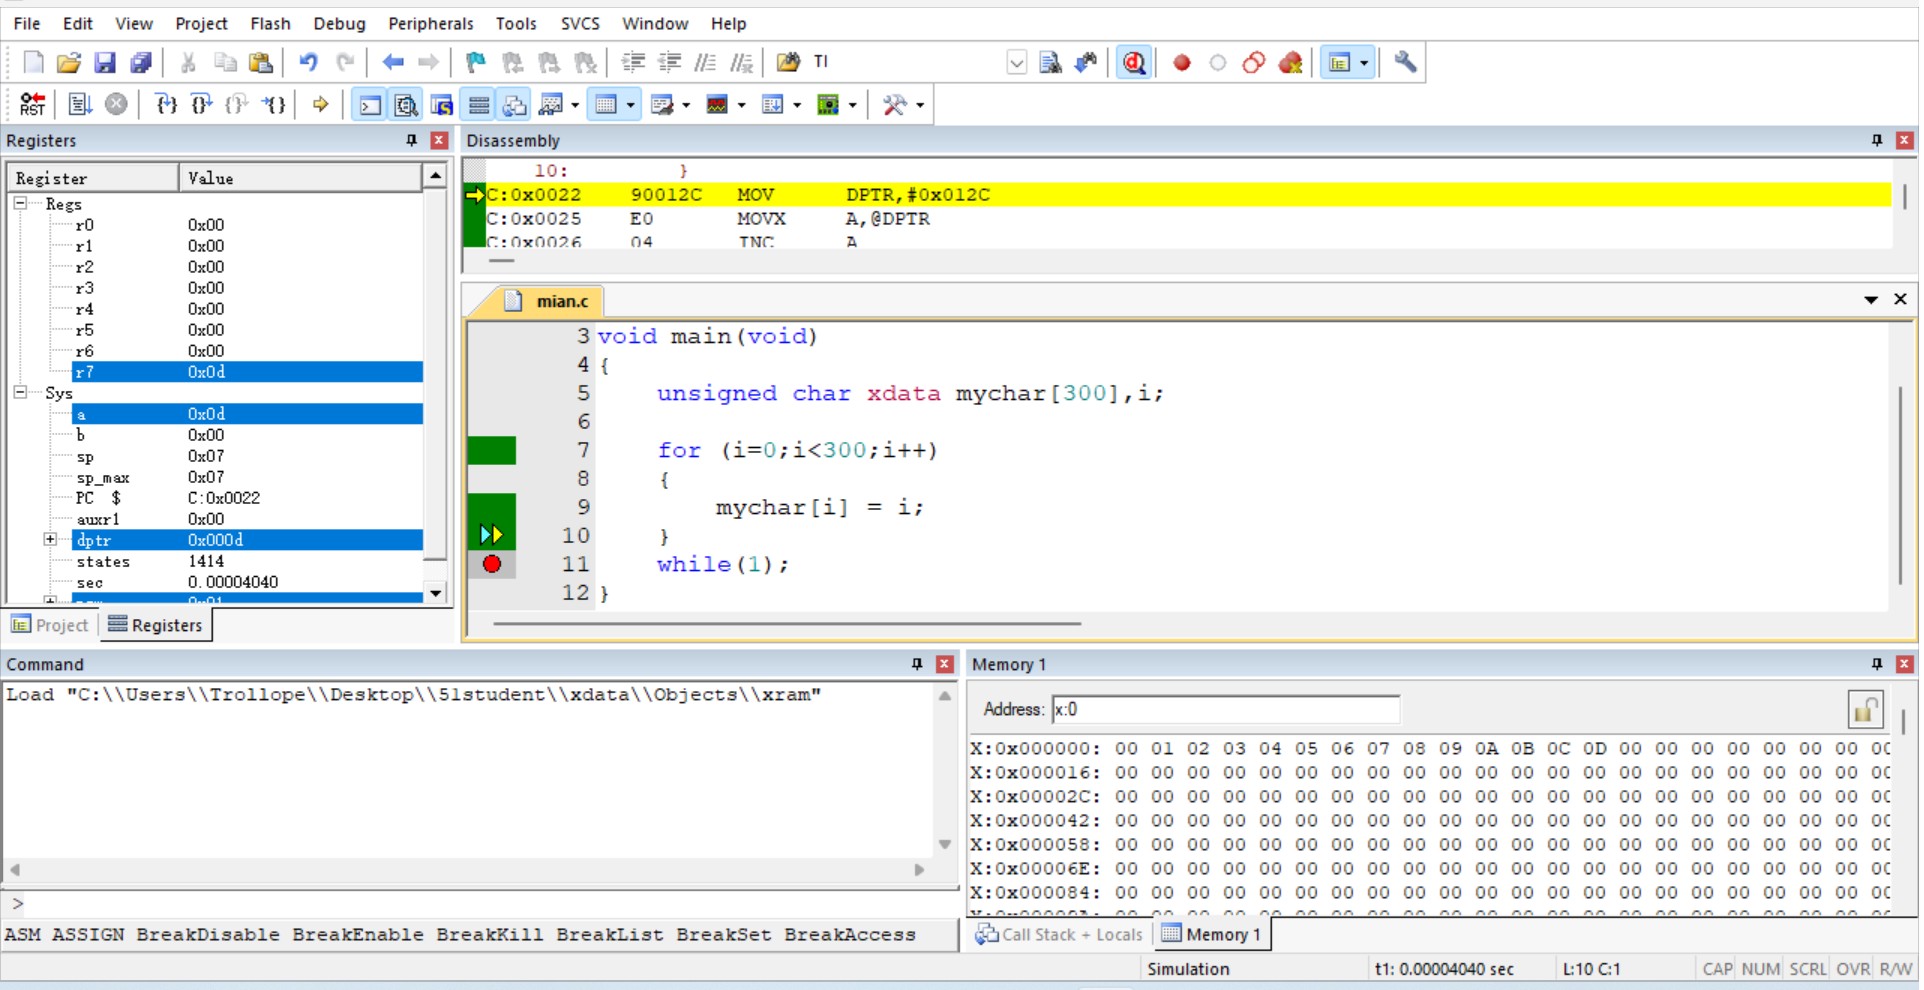Save all files icon
The image size is (1924, 990).
141,62
